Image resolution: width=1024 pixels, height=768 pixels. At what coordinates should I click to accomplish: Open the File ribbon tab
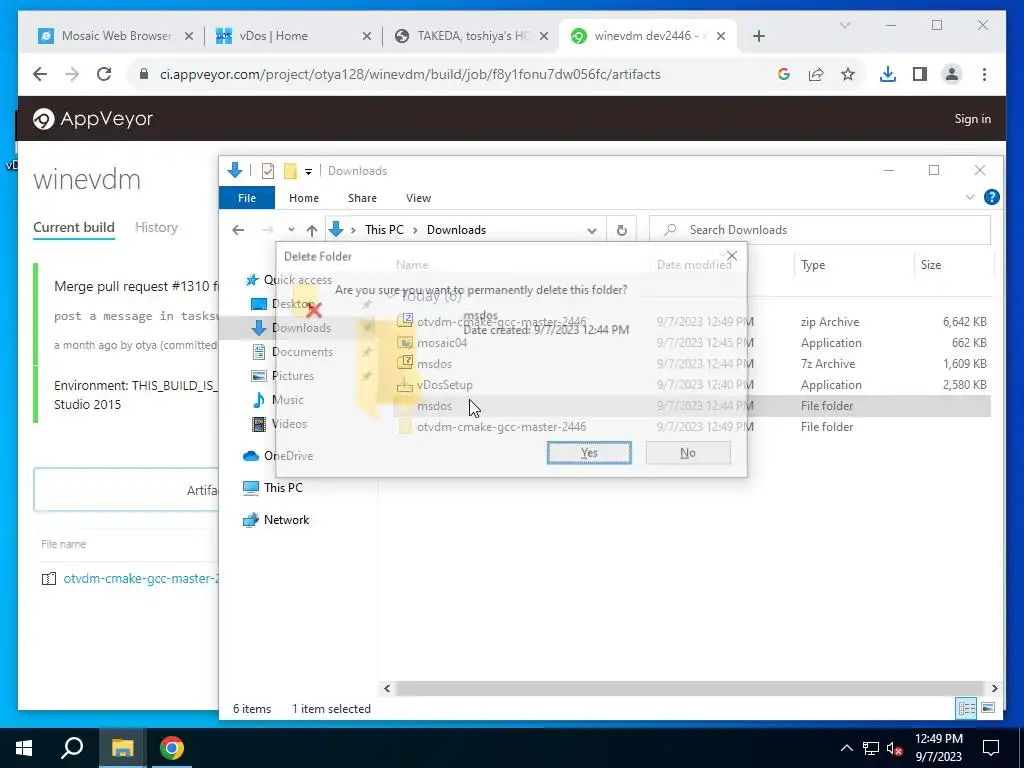pos(247,198)
